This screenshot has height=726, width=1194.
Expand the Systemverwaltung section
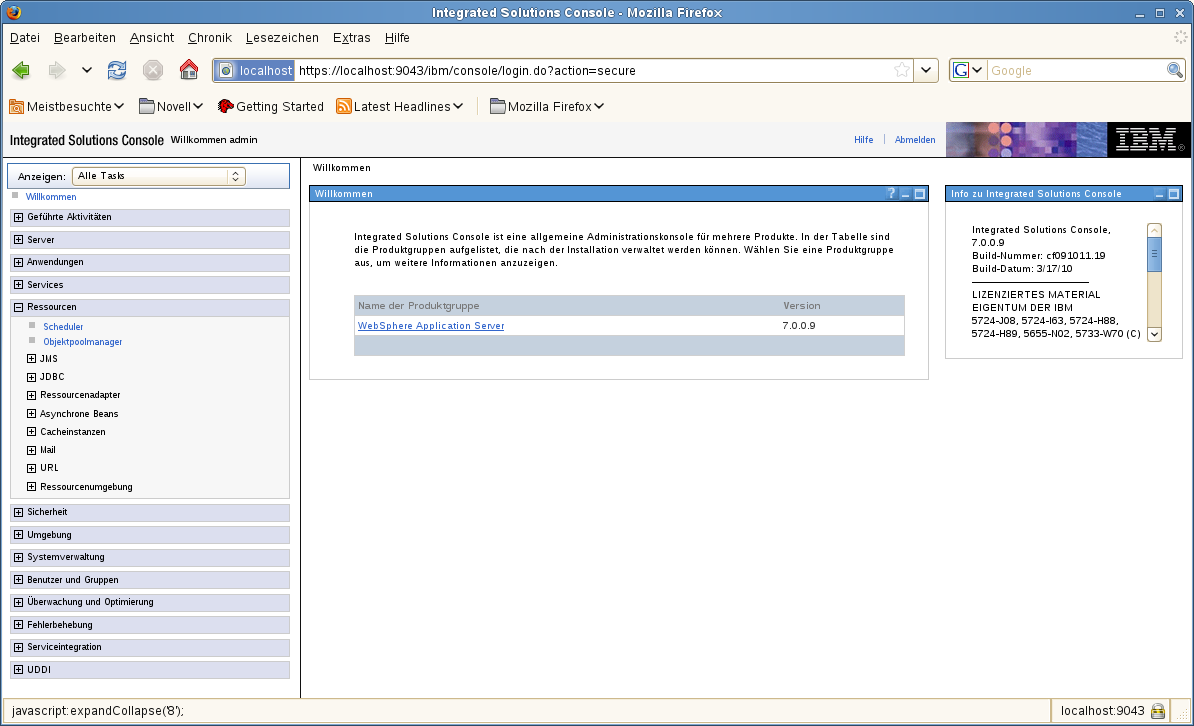point(18,557)
